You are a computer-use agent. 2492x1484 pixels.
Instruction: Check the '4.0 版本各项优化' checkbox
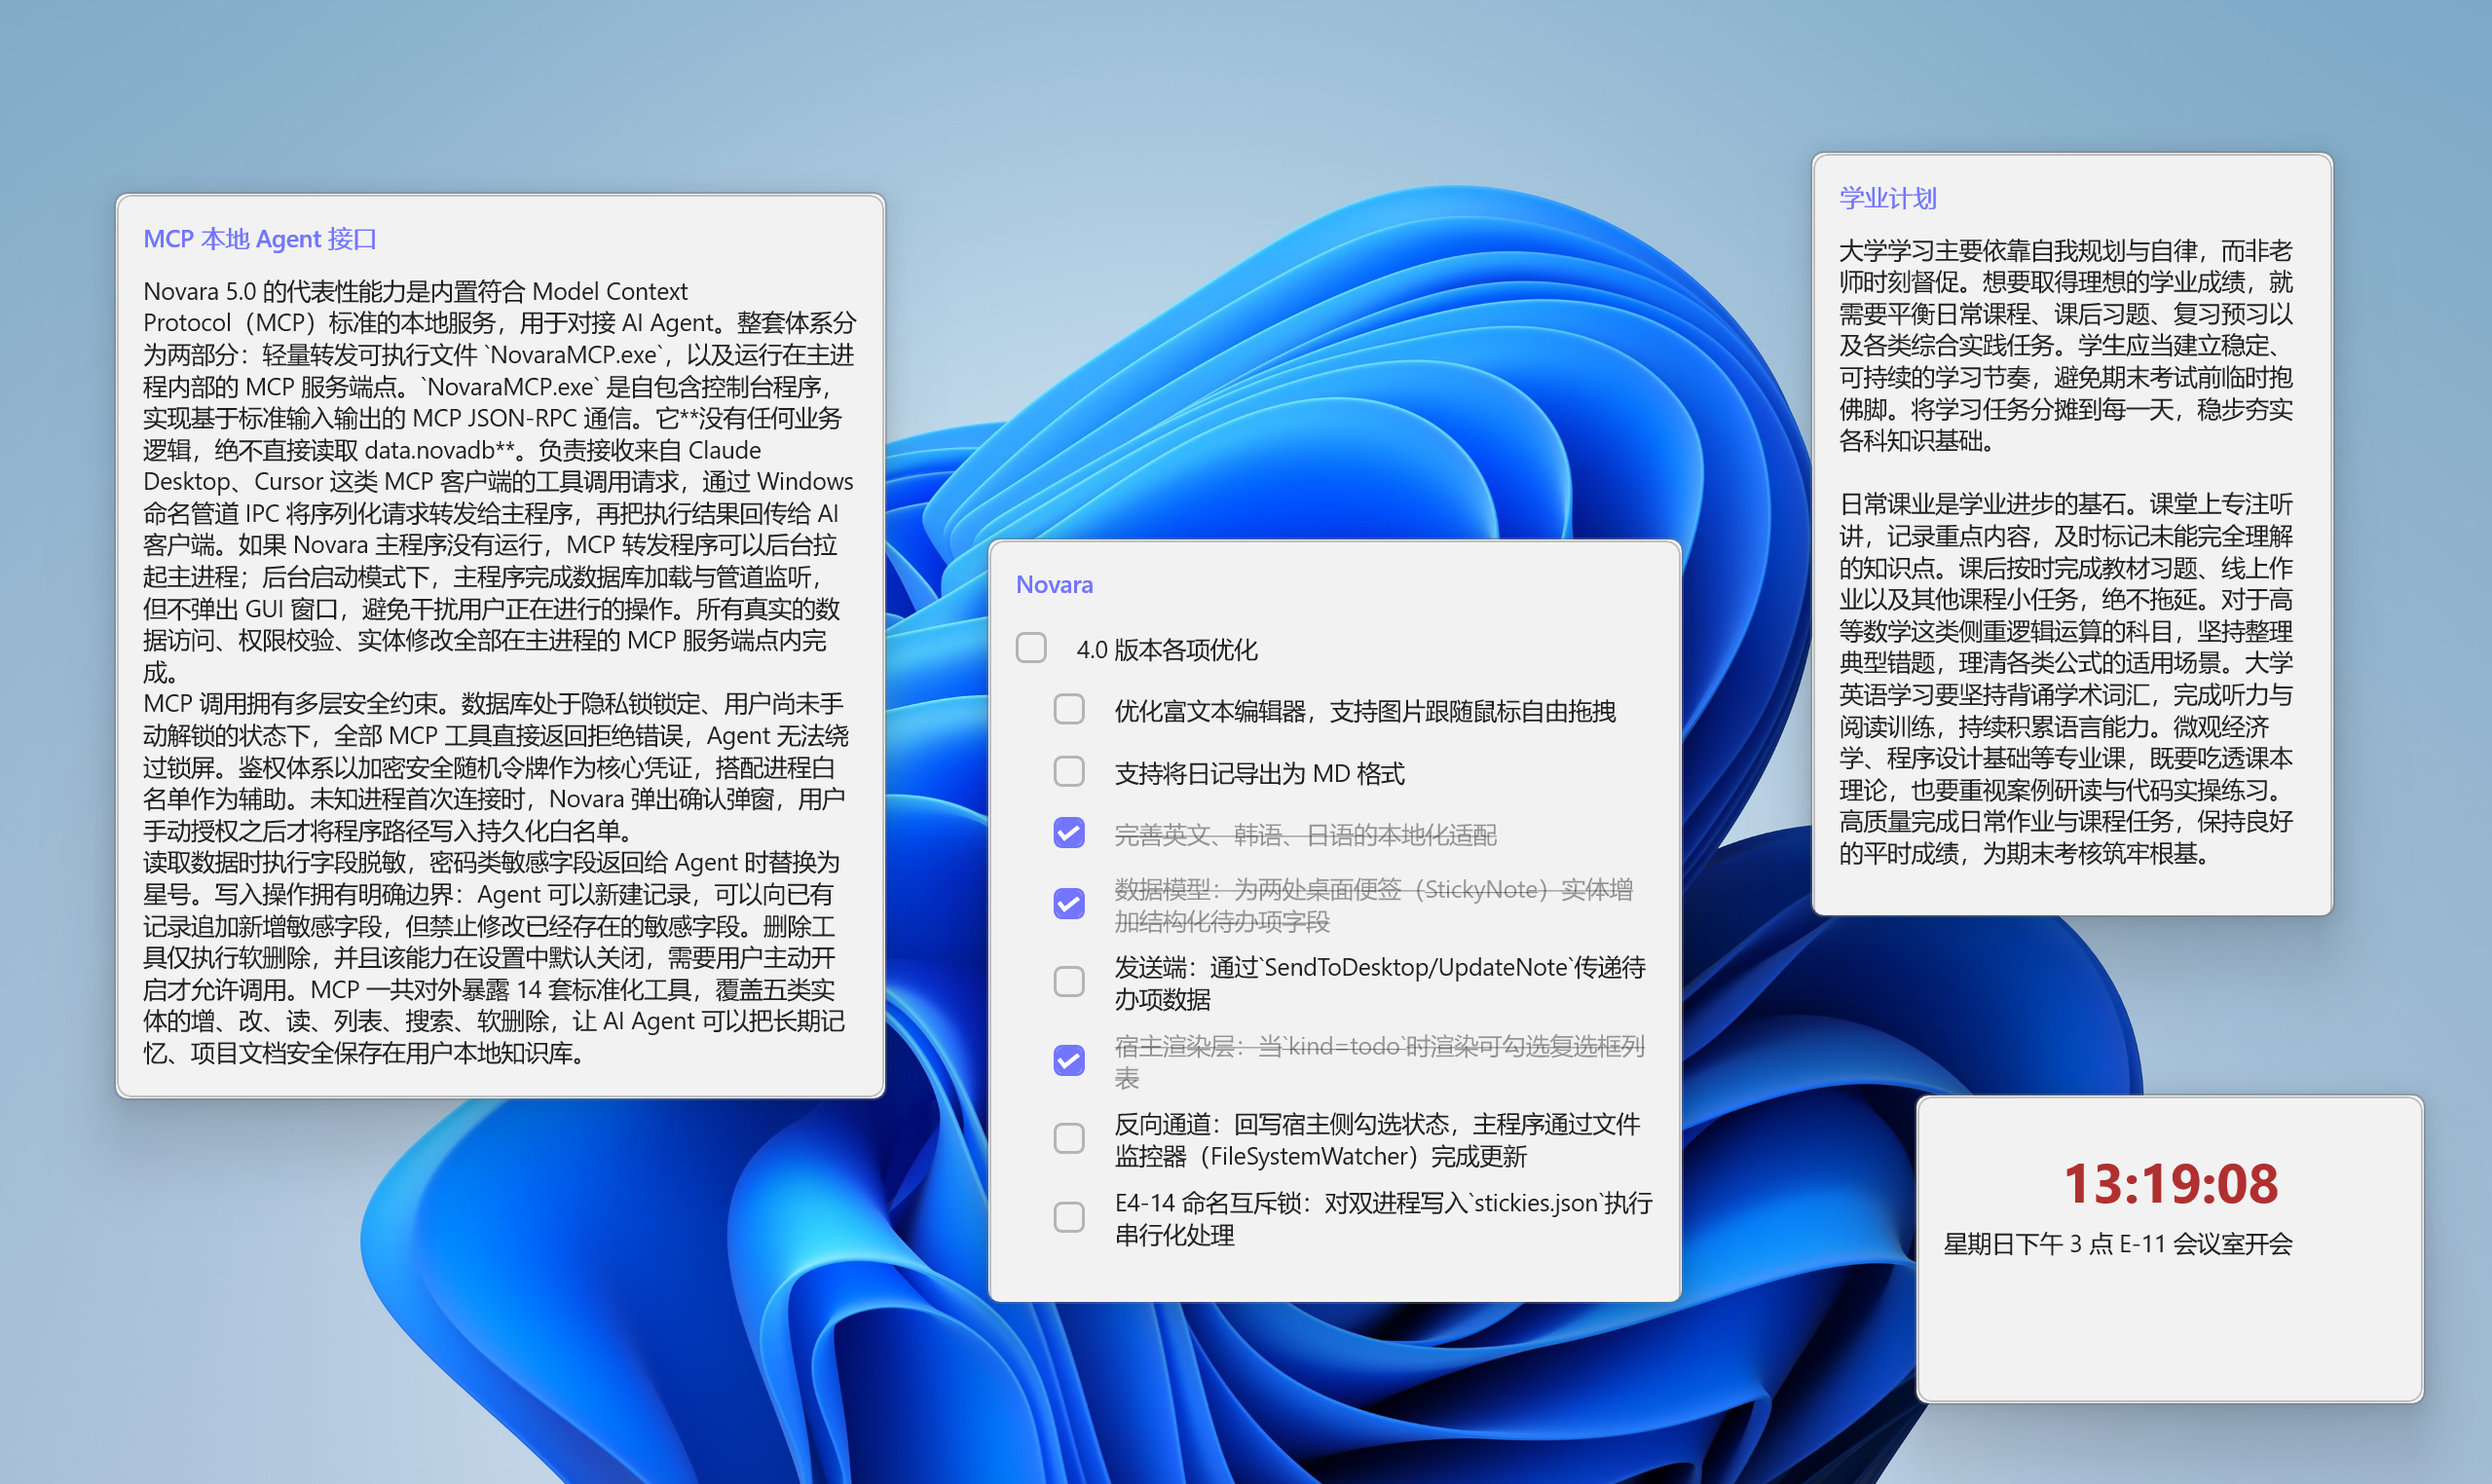(x=1031, y=648)
